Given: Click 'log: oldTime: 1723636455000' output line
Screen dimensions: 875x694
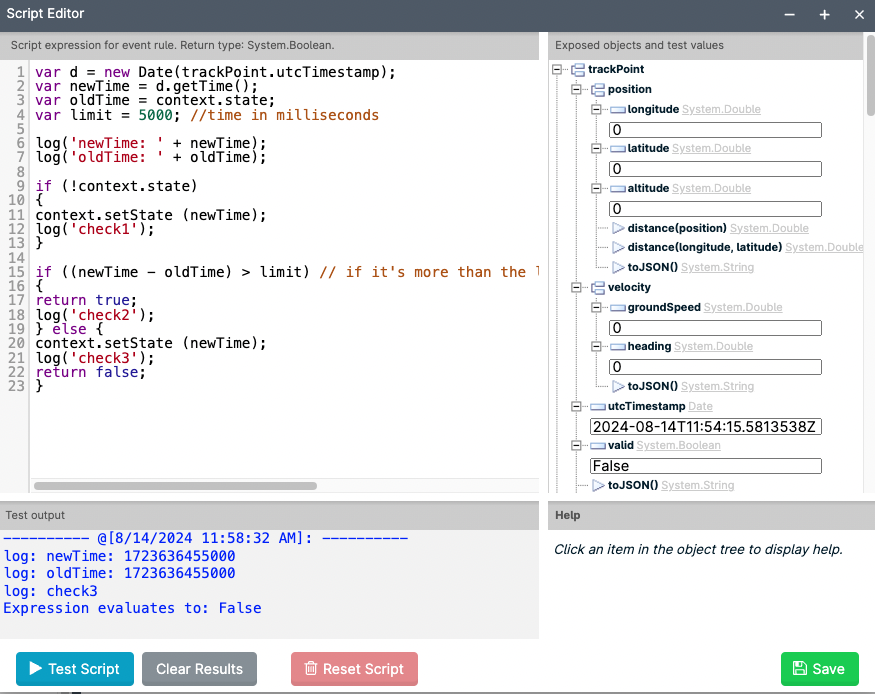Looking at the screenshot, I should (x=119, y=573).
